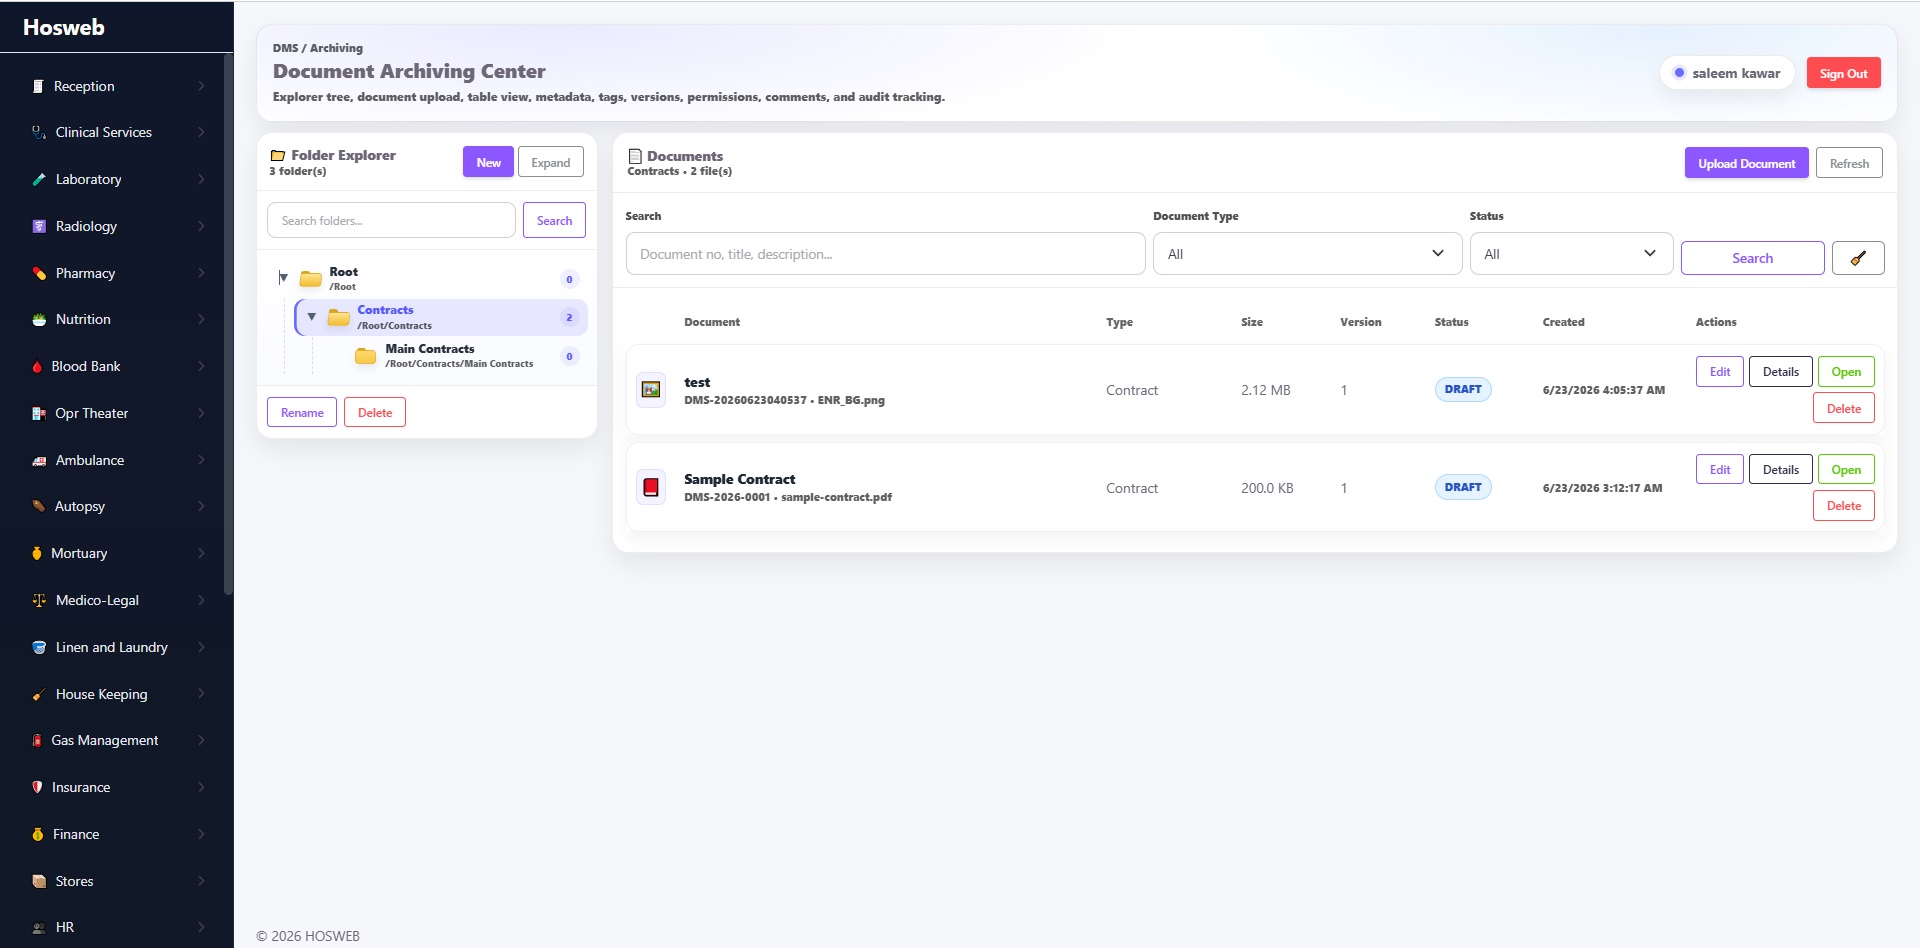Click the Autopsy sidebar icon
1920x948 pixels.
pos(39,506)
